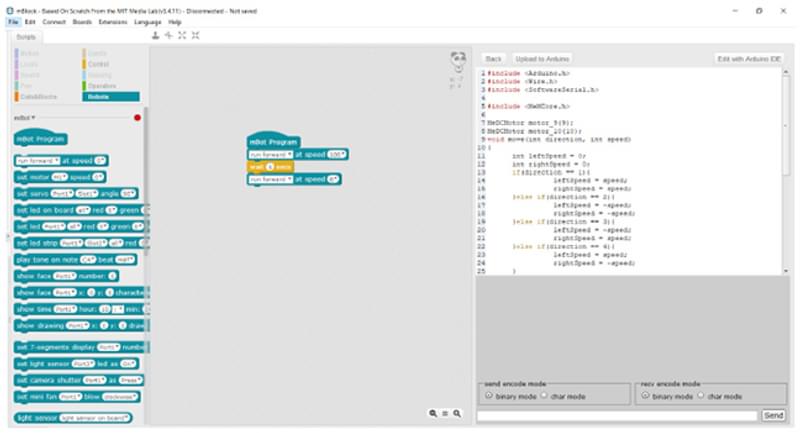Click the mBot Program hat block in the palette
The height and width of the screenshot is (433, 800).
[40, 138]
